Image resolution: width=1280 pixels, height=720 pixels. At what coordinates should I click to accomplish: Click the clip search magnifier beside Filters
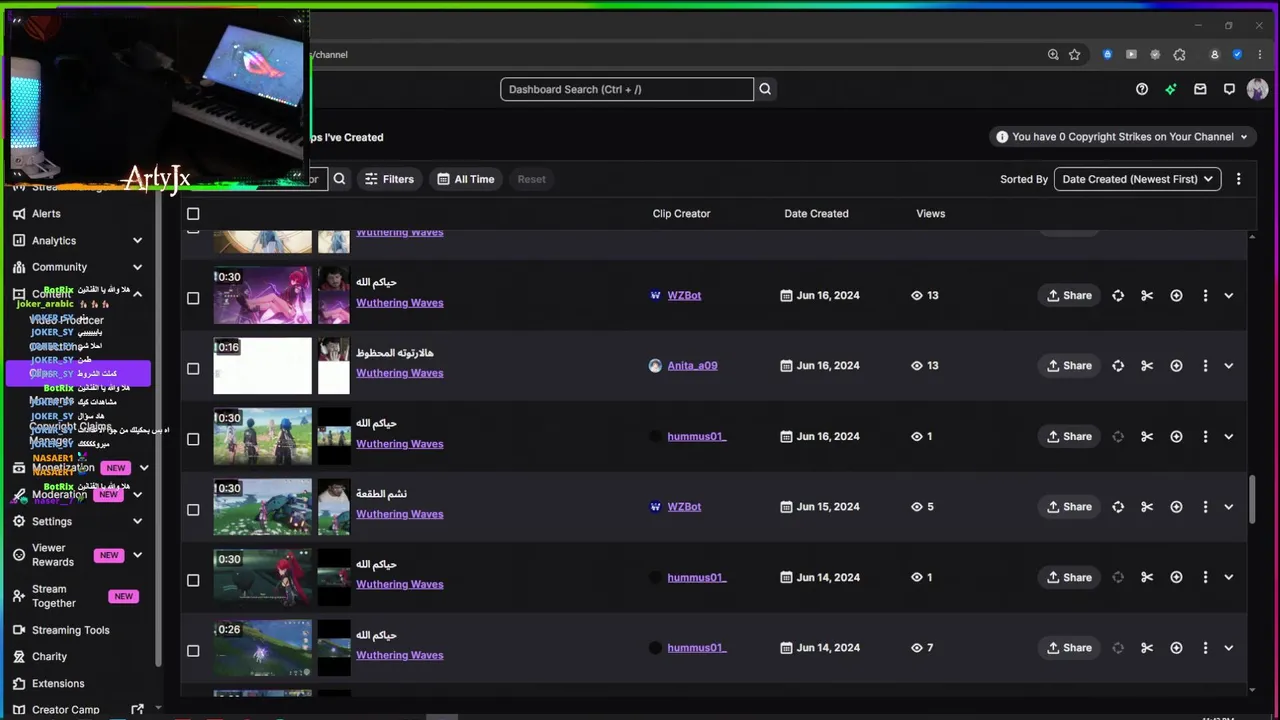point(340,179)
